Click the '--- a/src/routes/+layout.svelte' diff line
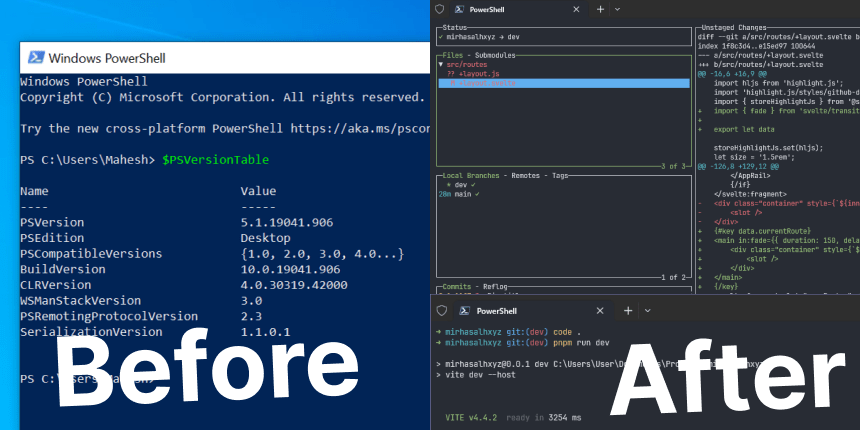Image resolution: width=860 pixels, height=430 pixels. point(760,55)
